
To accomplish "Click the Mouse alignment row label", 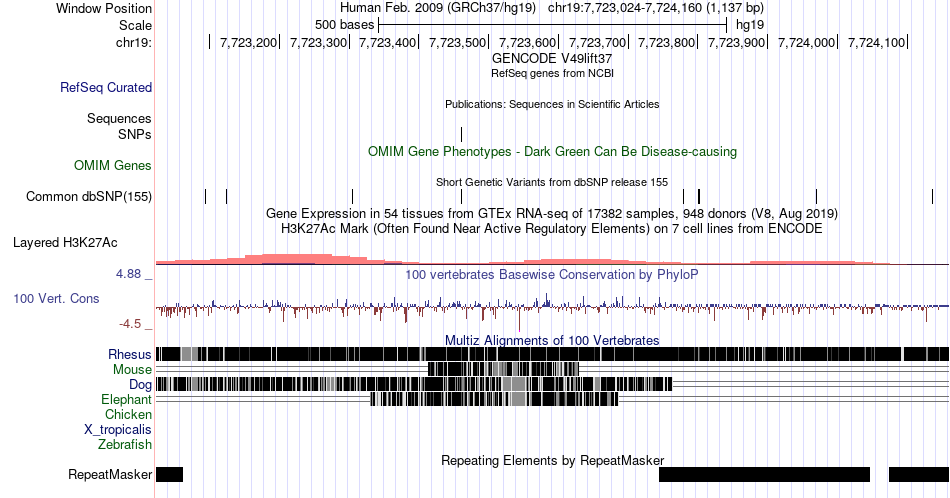I will [132, 370].
